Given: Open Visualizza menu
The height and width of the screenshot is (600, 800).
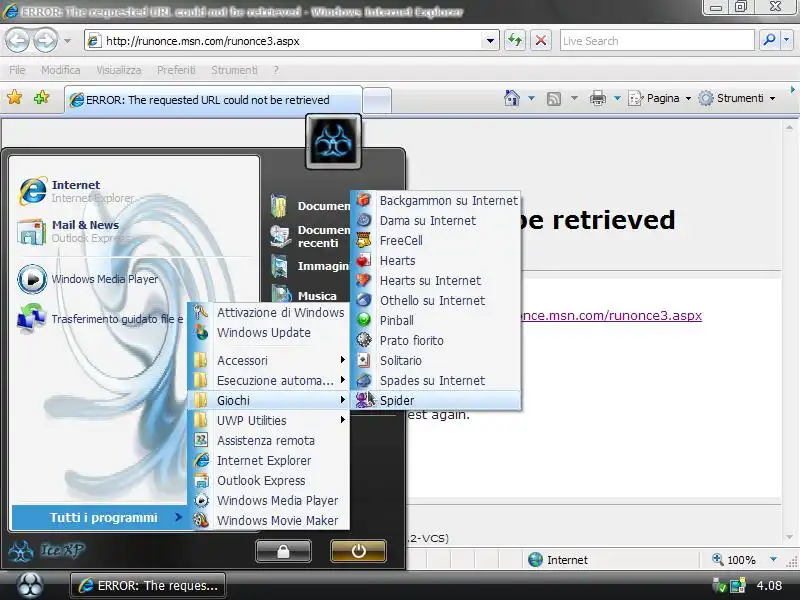Looking at the screenshot, I should coord(119,70).
